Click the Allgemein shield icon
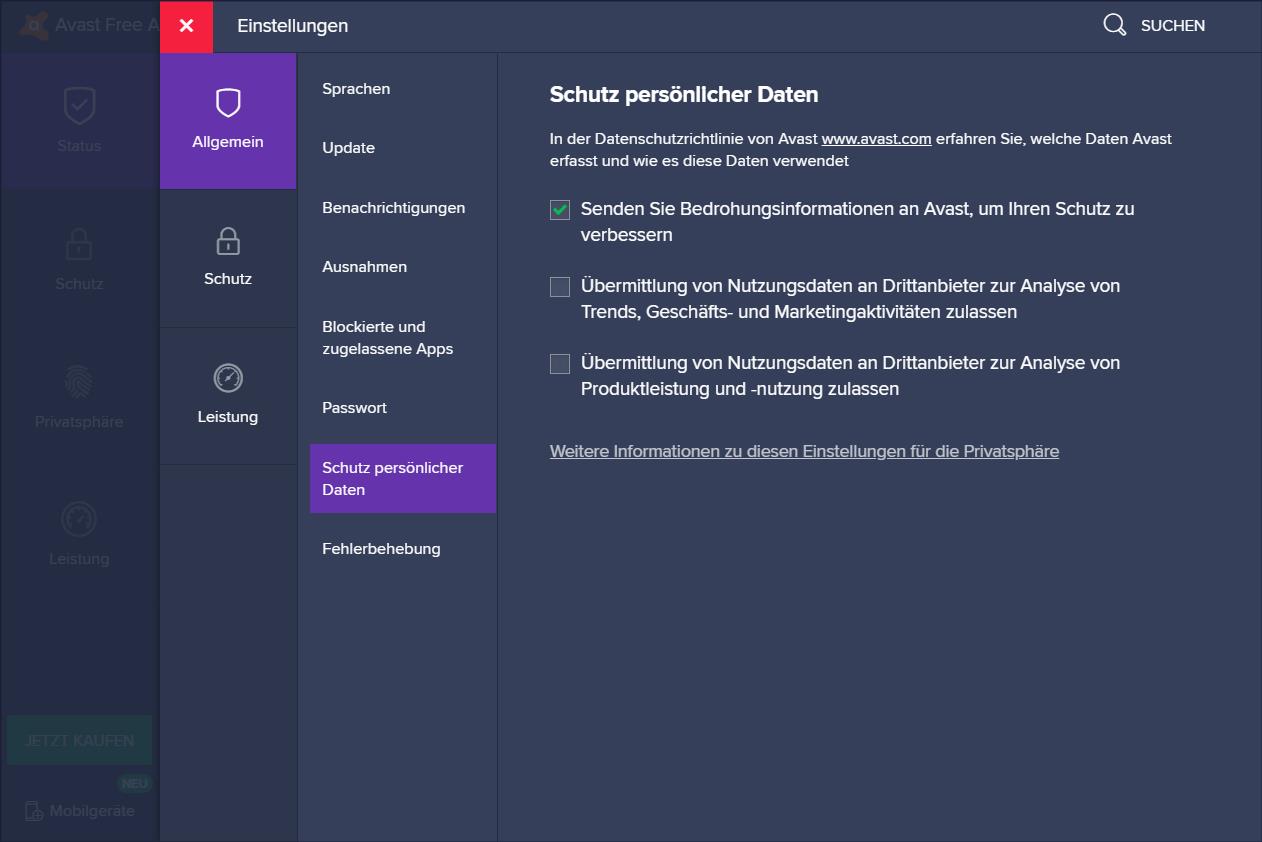 [228, 103]
